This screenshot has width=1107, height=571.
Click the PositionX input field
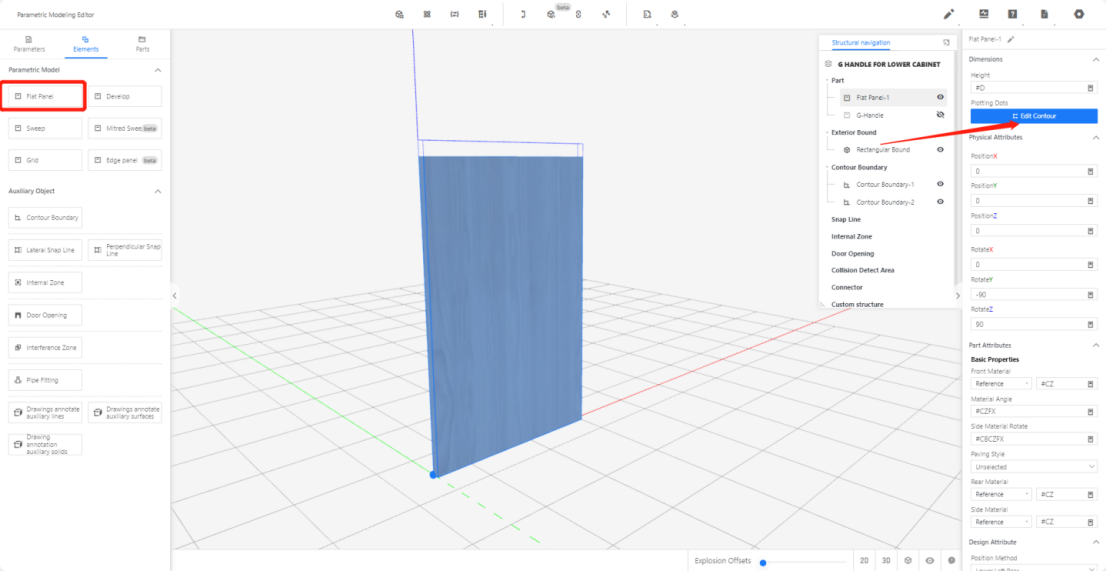1027,171
